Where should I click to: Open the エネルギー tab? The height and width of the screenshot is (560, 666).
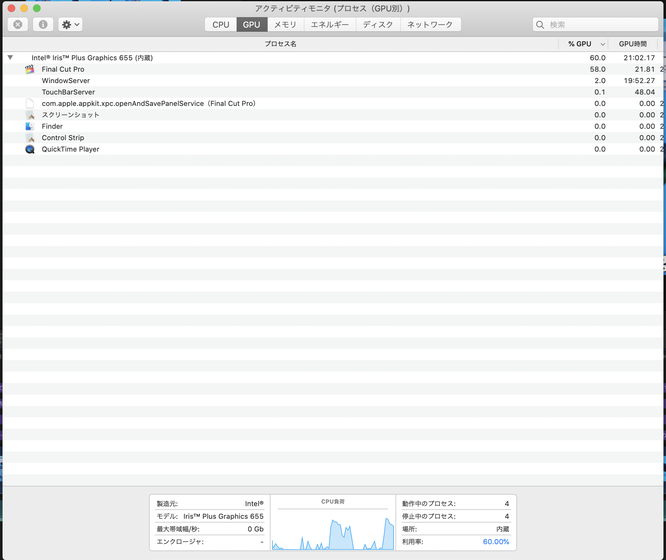coord(330,25)
